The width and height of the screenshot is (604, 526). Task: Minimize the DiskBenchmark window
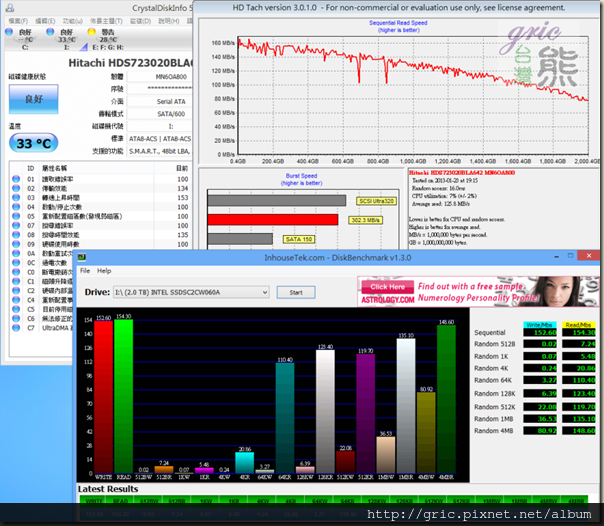[557, 256]
